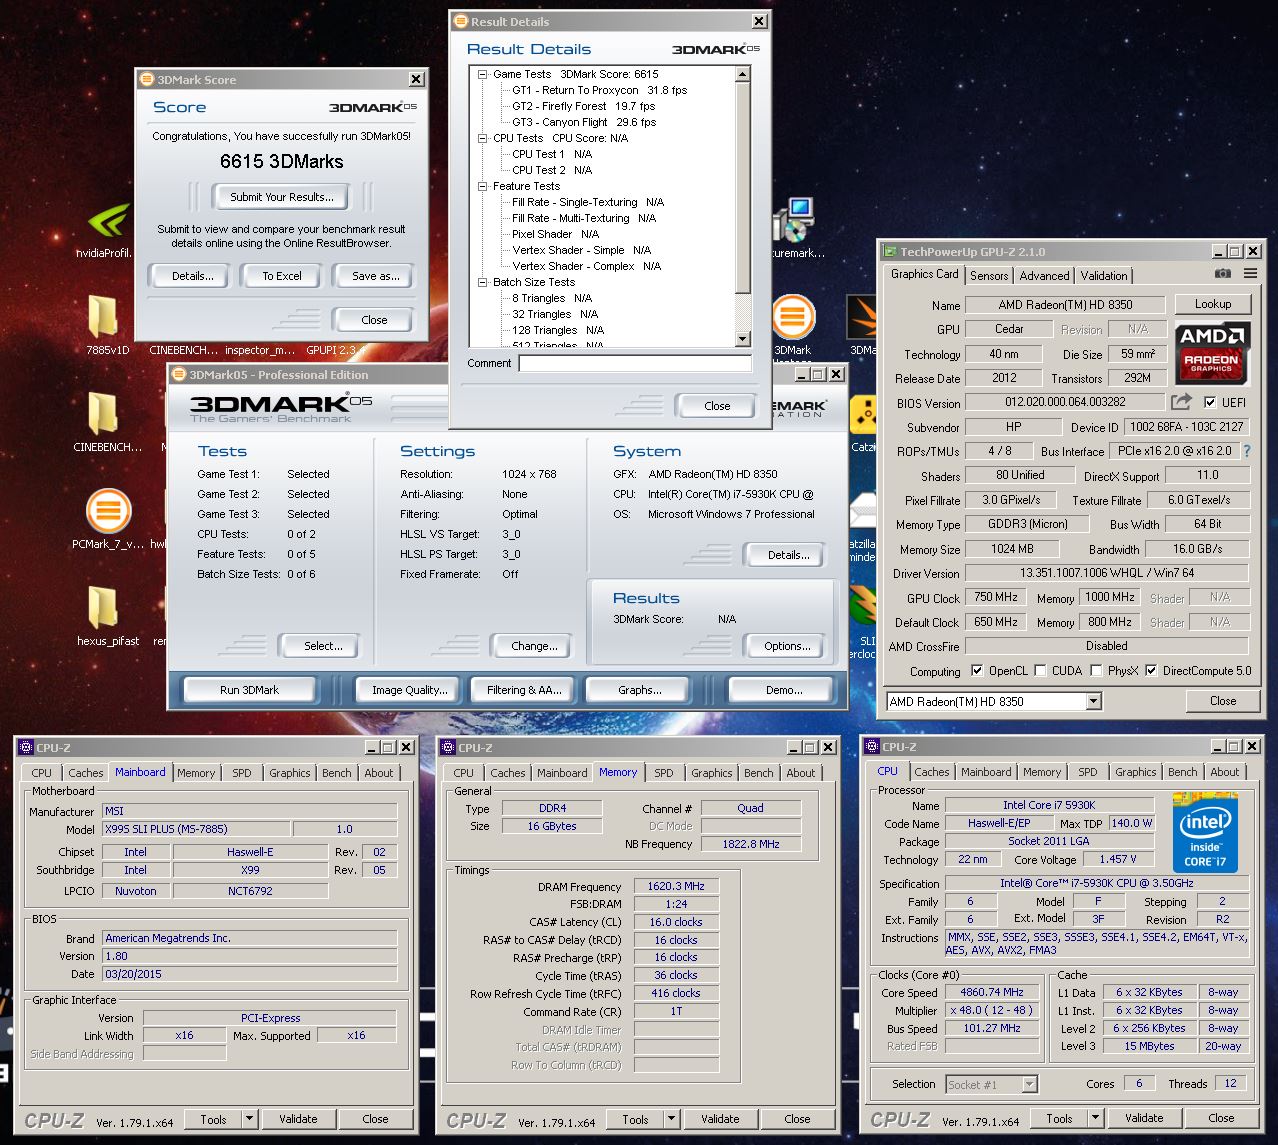This screenshot has height=1145, width=1278.
Task: Open SPD tab in CPU-Z Memory window
Action: [x=664, y=773]
